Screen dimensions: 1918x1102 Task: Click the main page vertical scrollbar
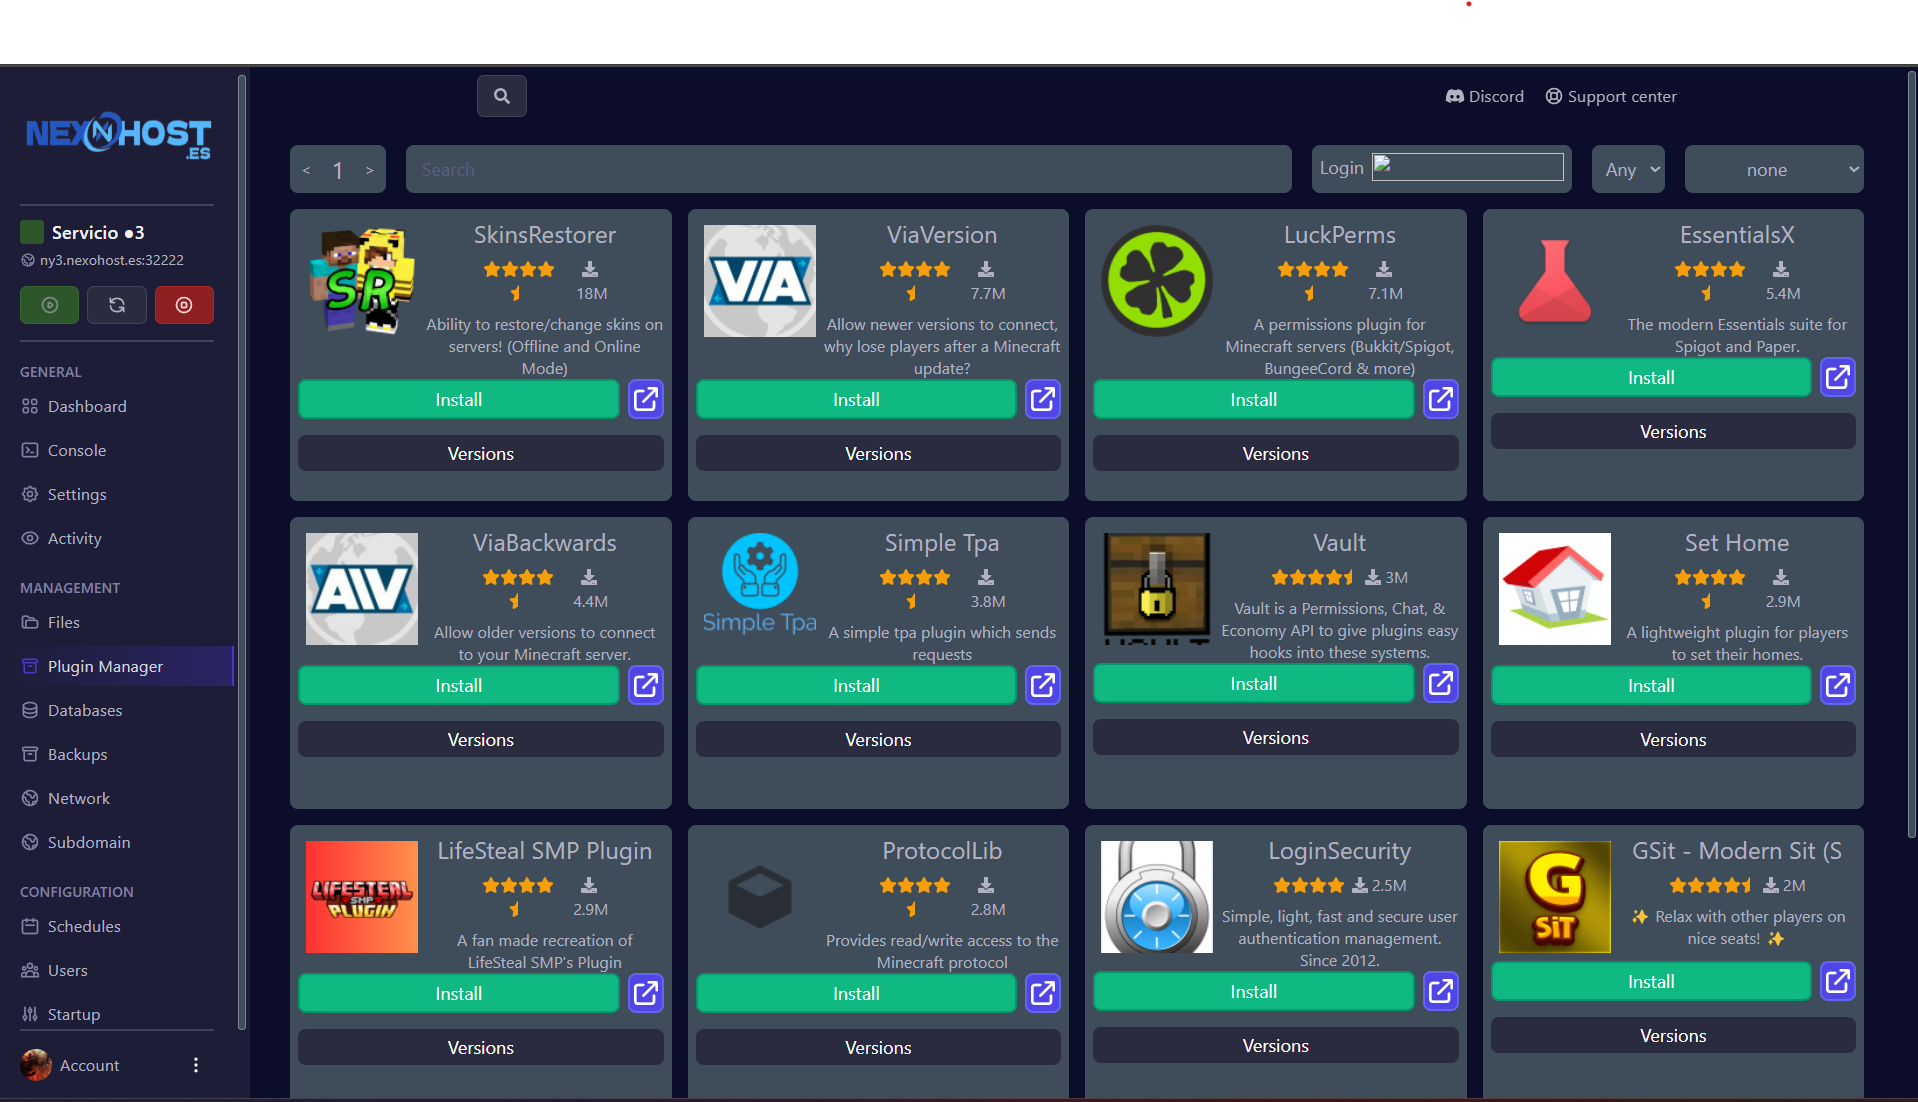tap(1911, 455)
